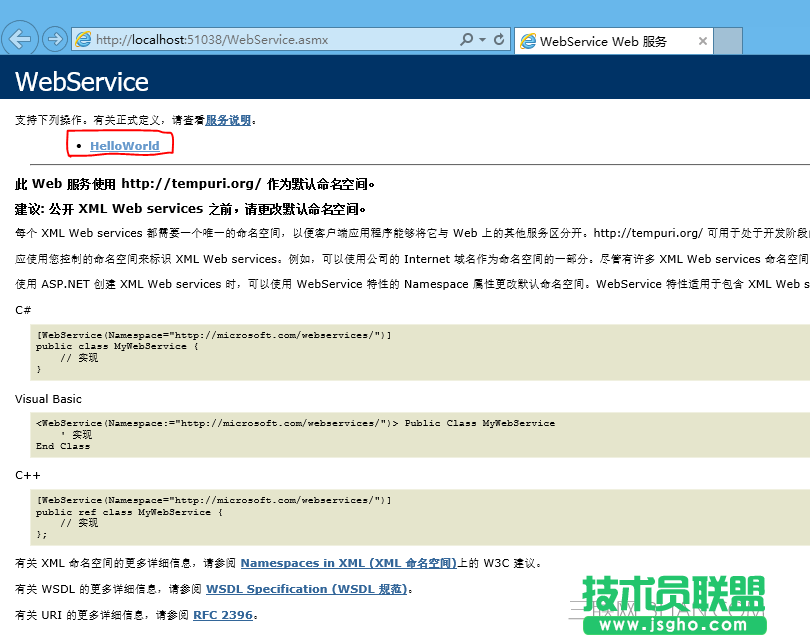This screenshot has height=641, width=810.
Task: Click the back navigation arrow
Action: 21,39
